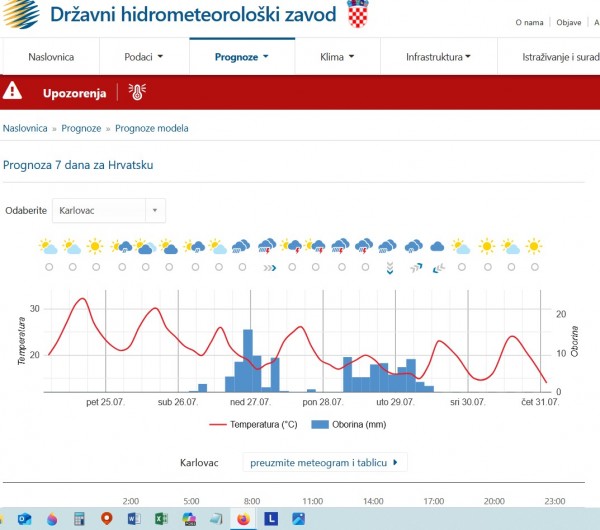Launch Word from the taskbar
This screenshot has width=600, height=530.
point(134,519)
